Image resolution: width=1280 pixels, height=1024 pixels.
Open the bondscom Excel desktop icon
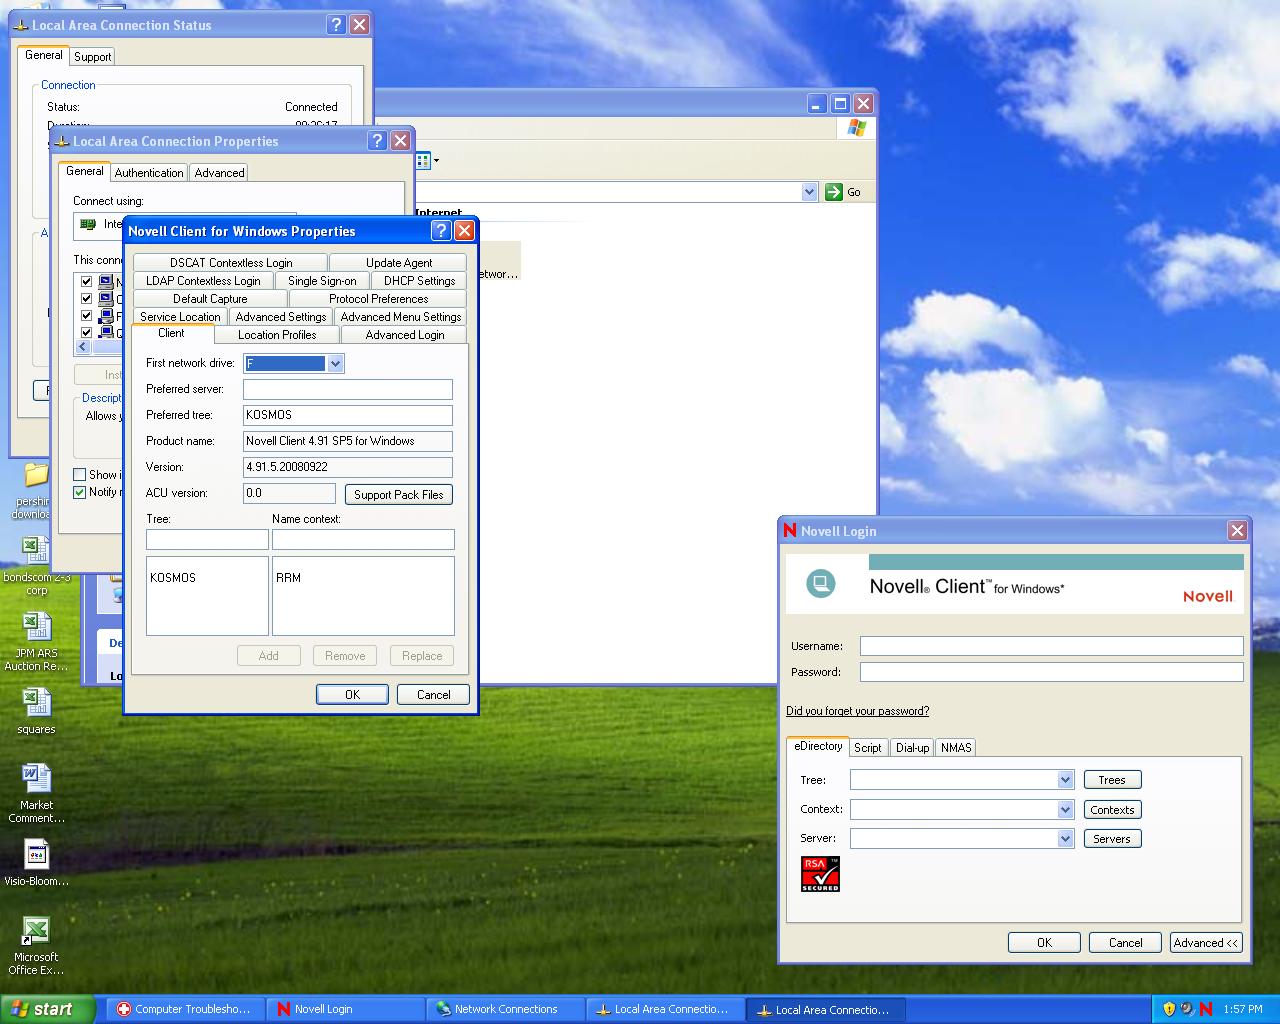(x=36, y=549)
